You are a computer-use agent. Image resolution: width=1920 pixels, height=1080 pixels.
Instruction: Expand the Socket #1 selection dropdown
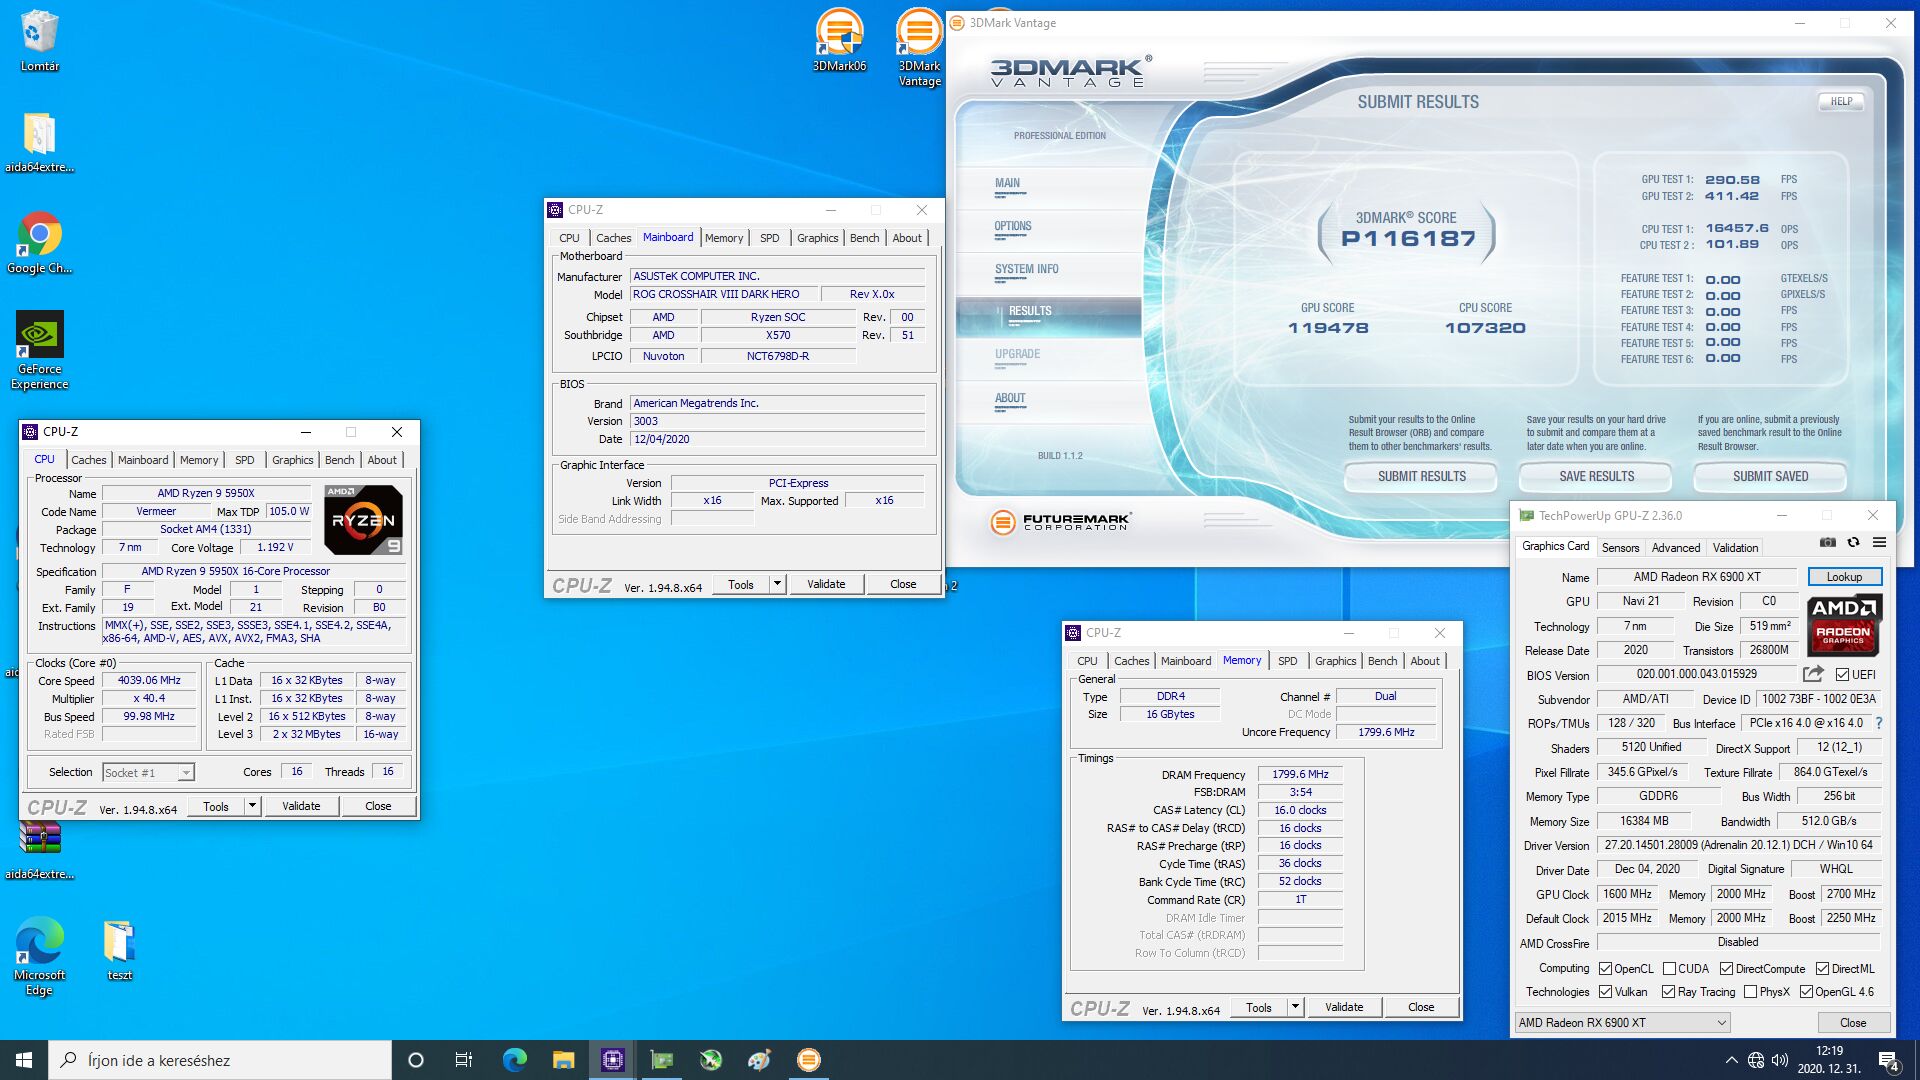pyautogui.click(x=185, y=773)
